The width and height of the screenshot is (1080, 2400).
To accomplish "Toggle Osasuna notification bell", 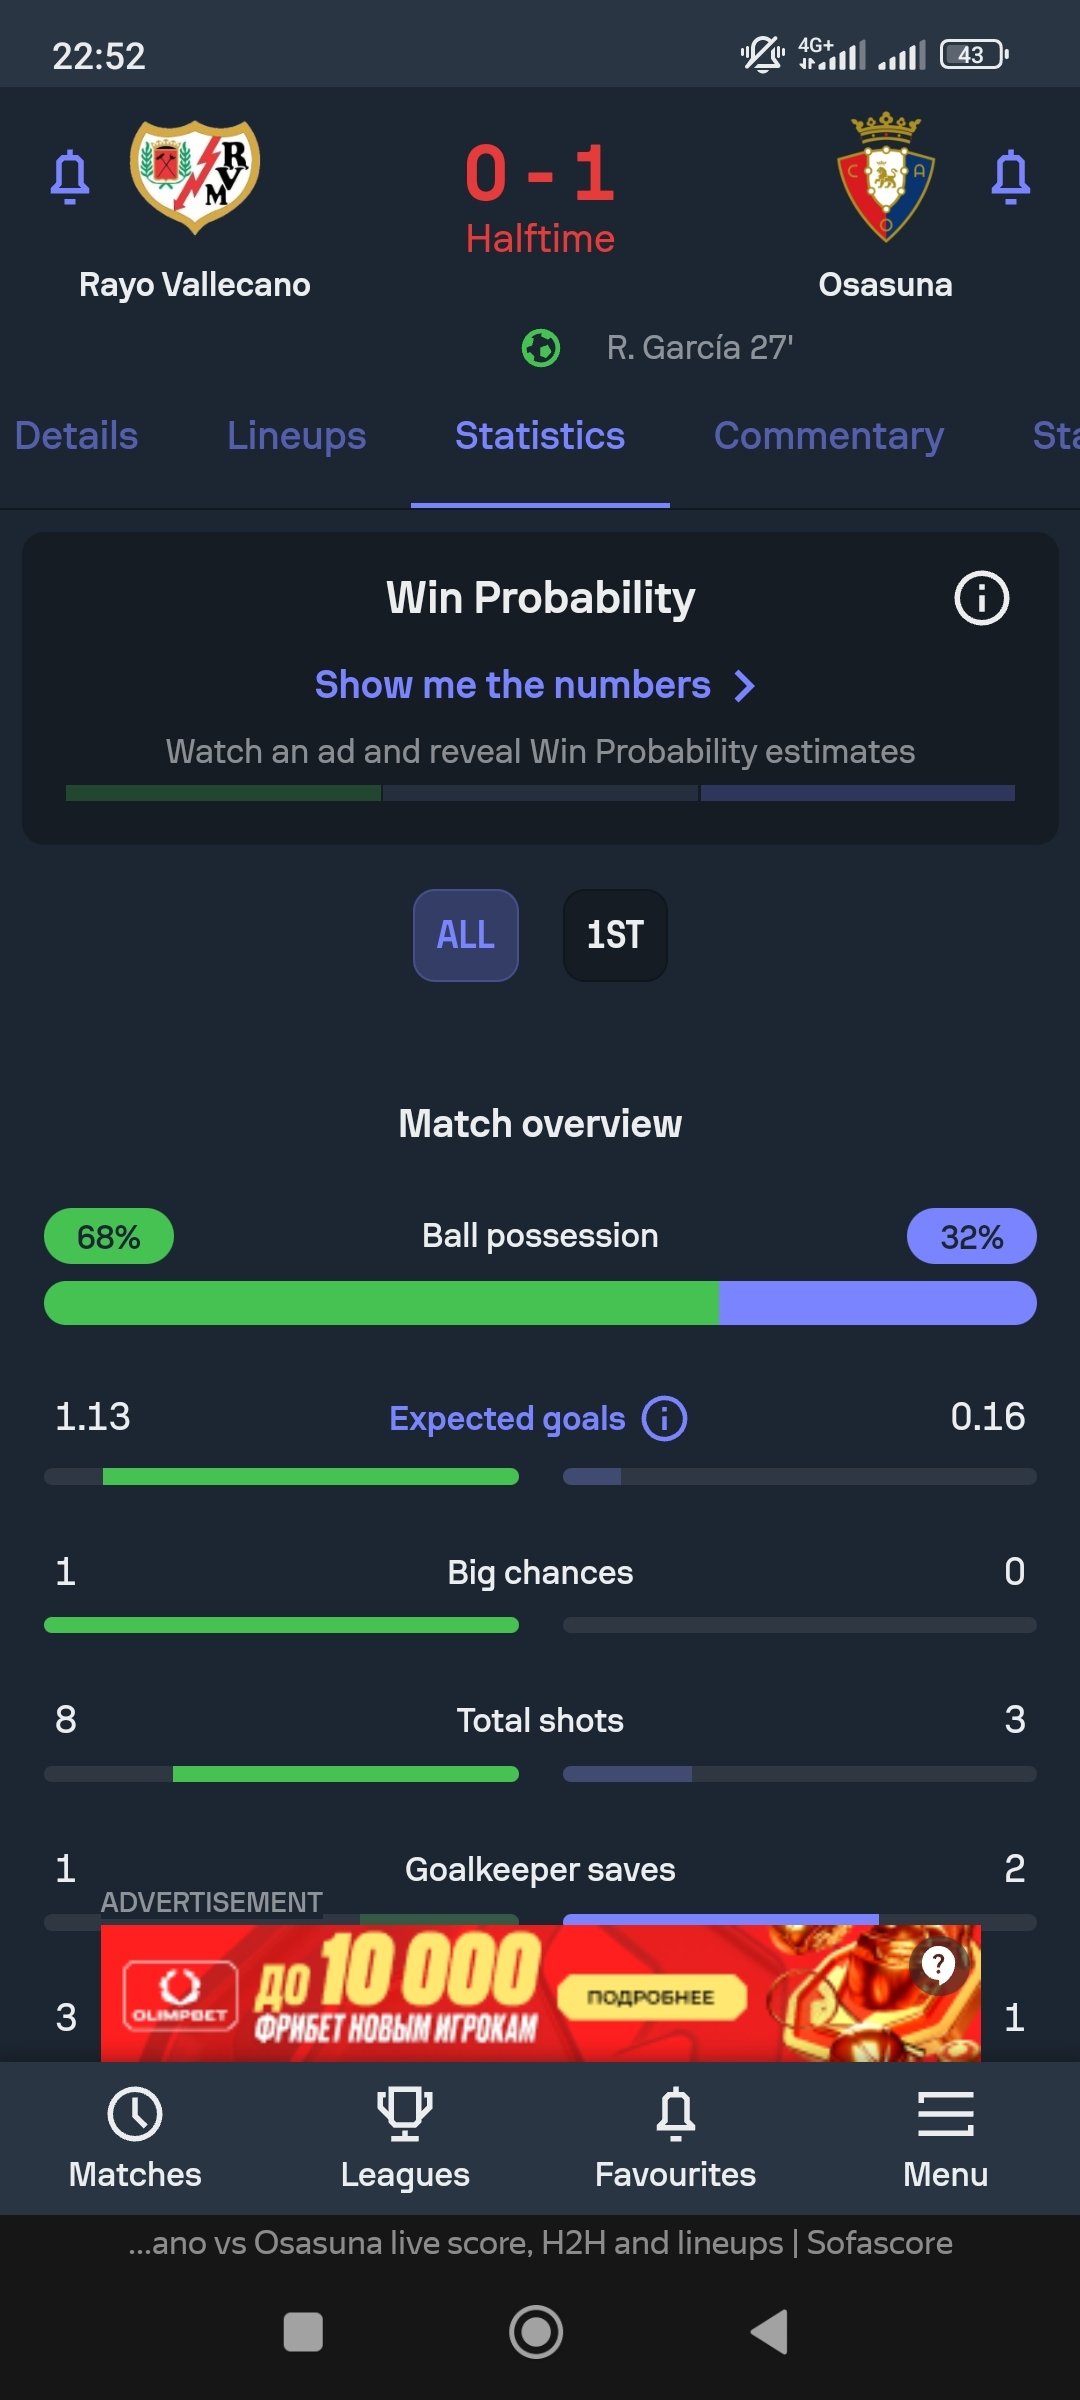I will click(x=1010, y=177).
